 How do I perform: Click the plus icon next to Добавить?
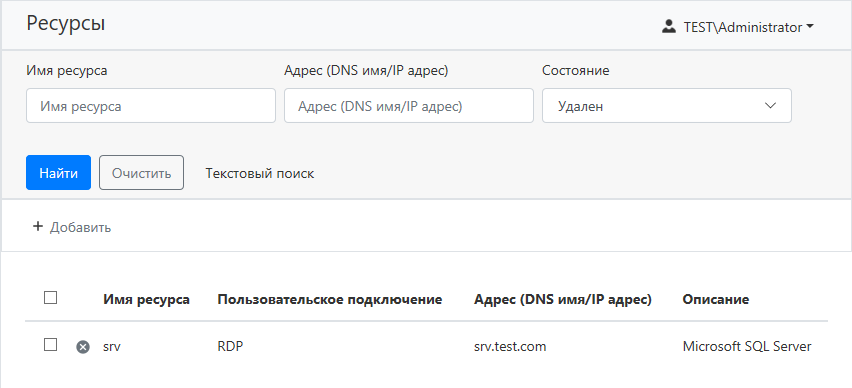point(37,227)
